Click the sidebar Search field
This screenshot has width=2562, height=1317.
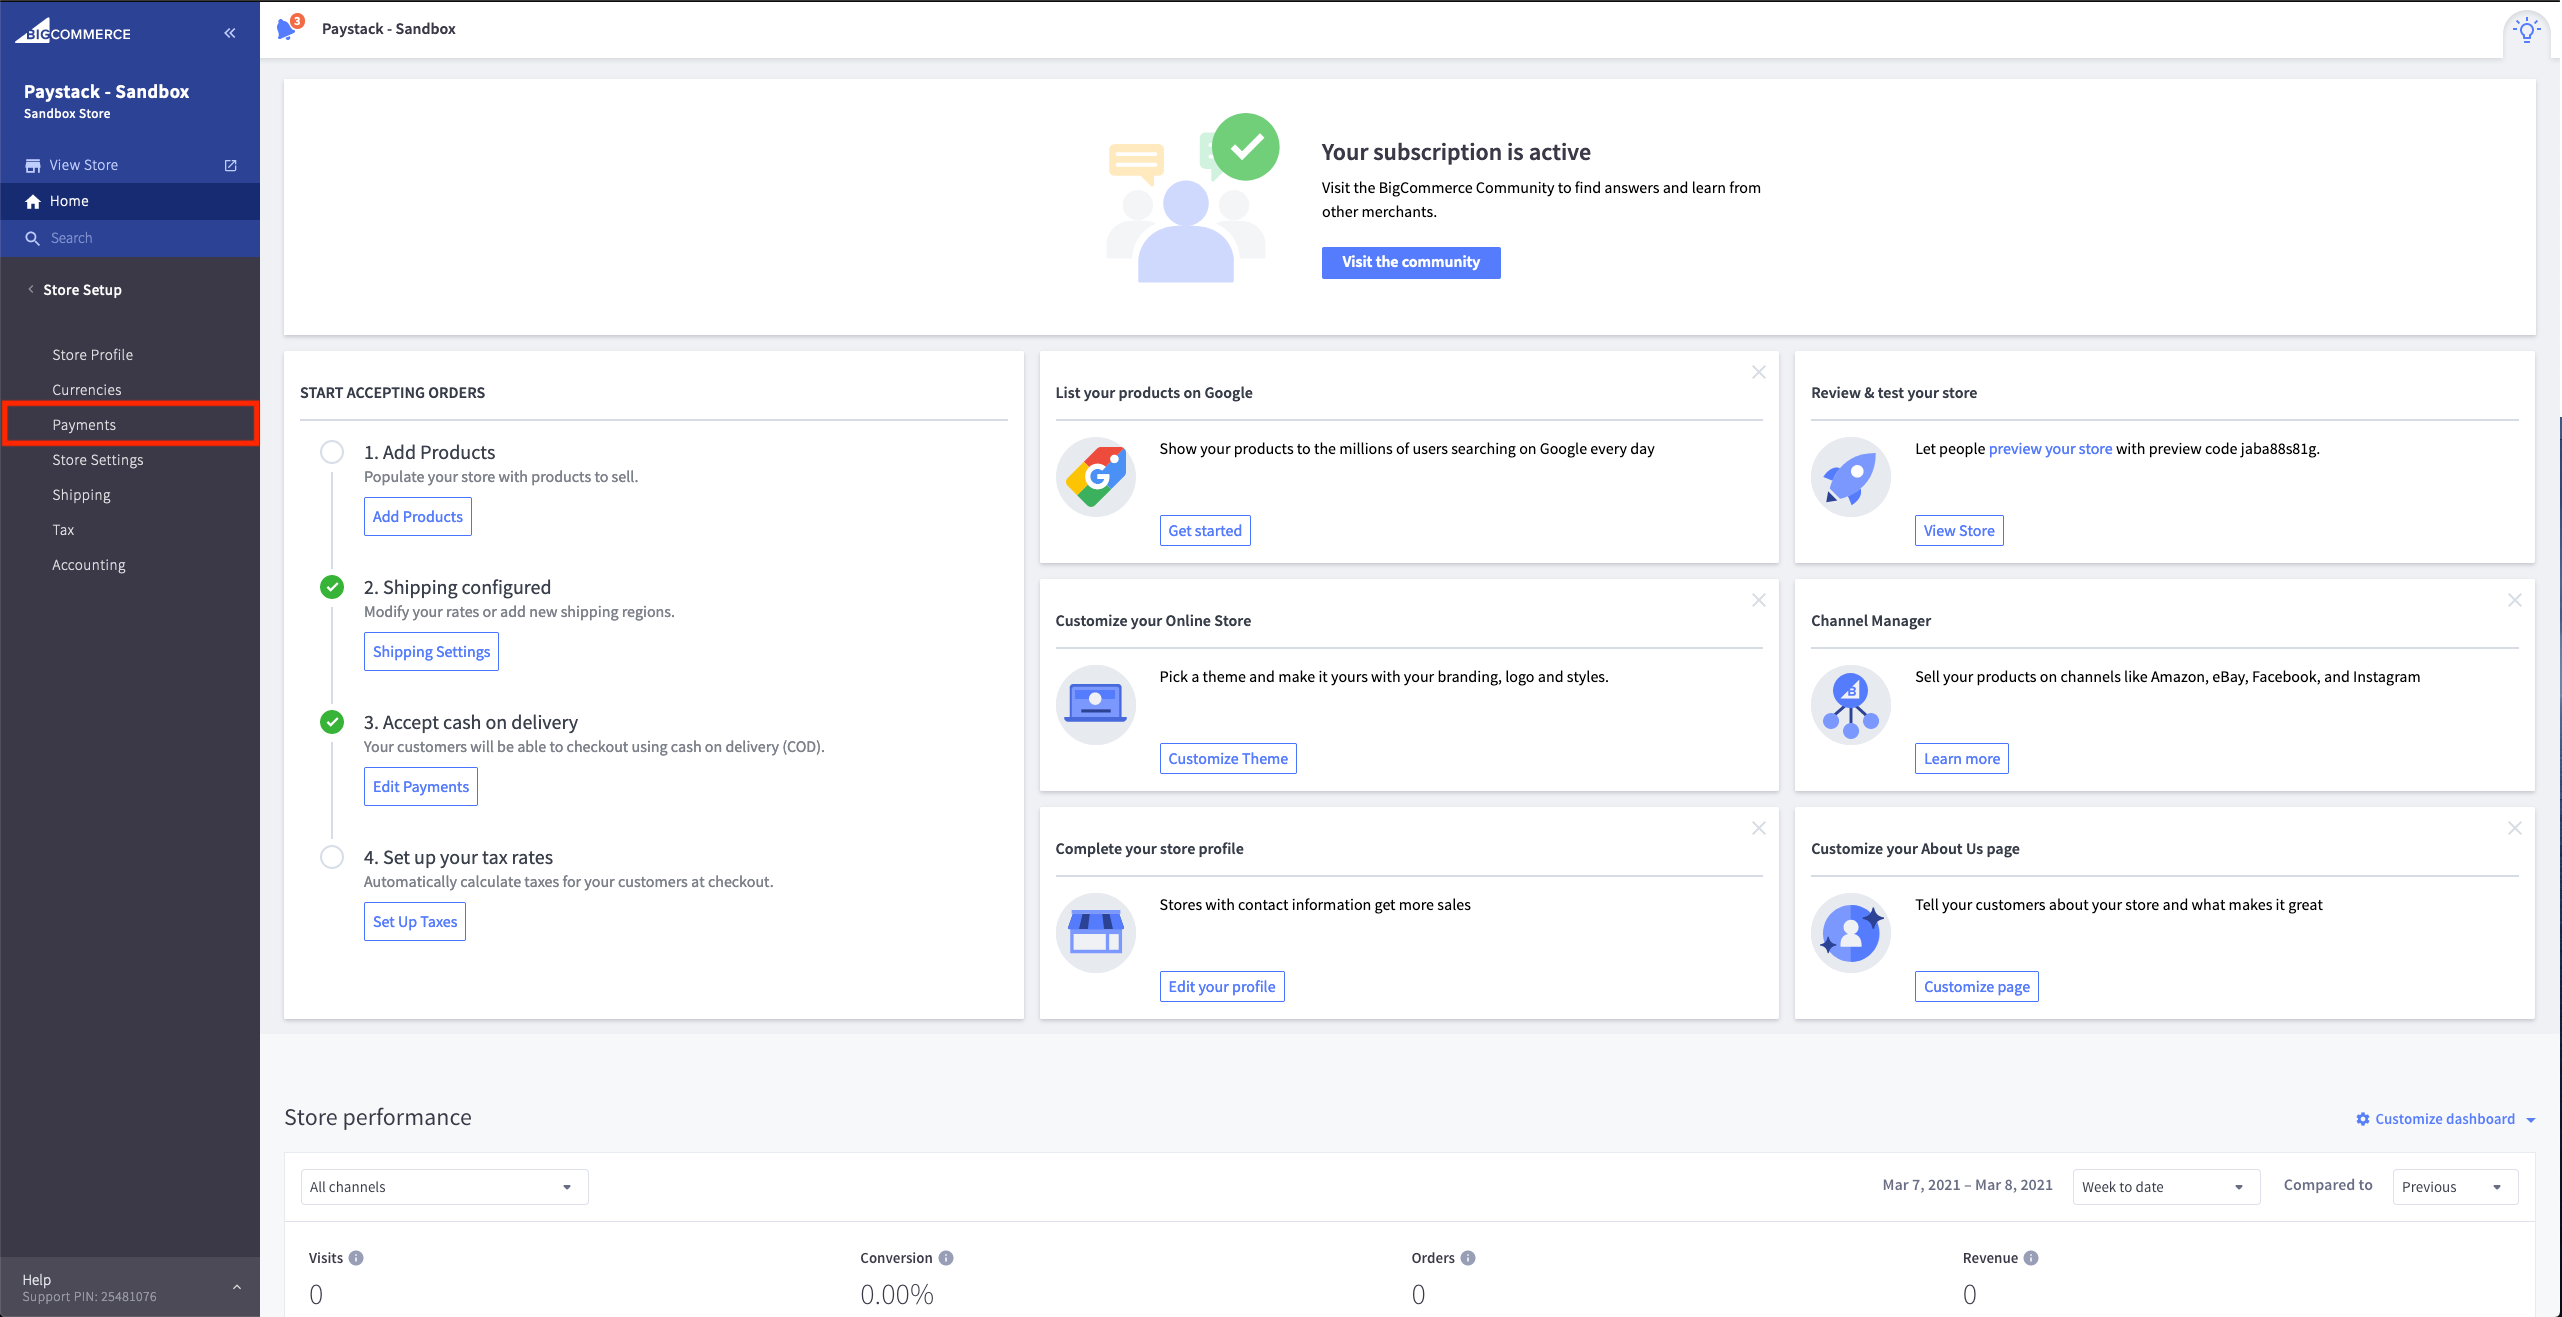[x=130, y=238]
